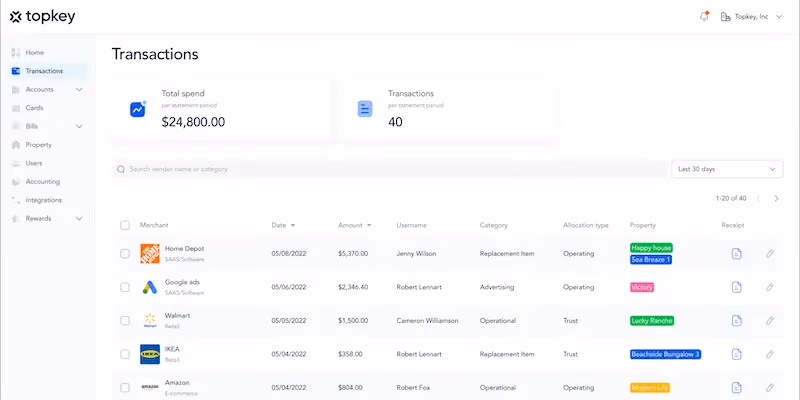This screenshot has height=400, width=800.
Task: Click the search magnifier icon
Action: [x=121, y=169]
